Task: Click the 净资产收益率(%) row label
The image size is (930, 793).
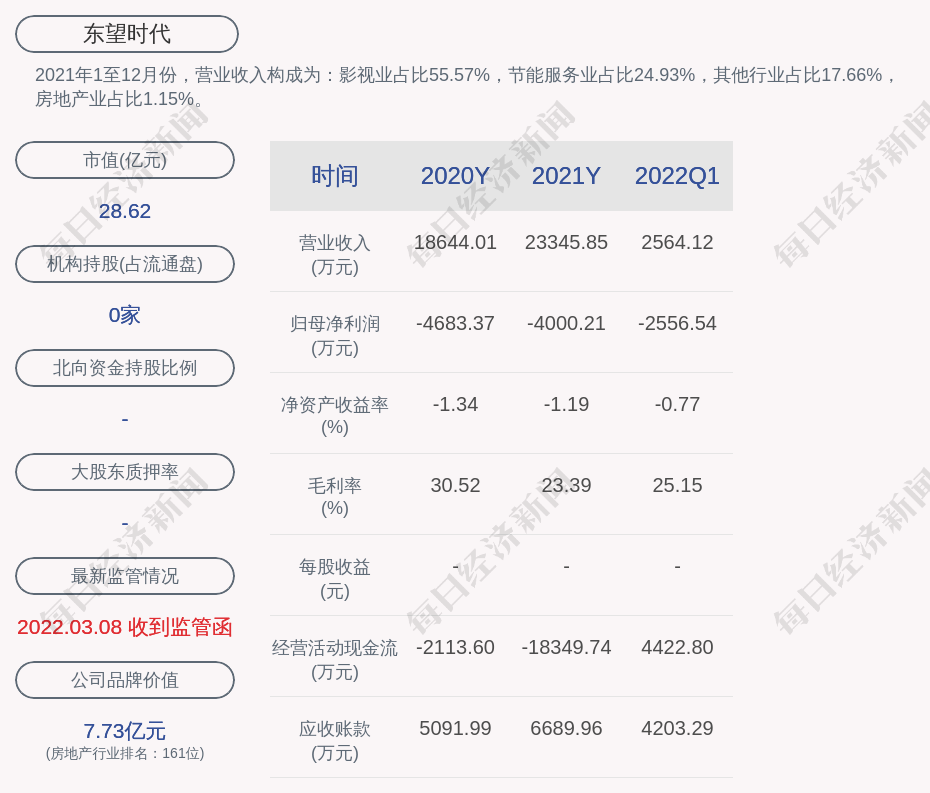Action: [x=335, y=416]
